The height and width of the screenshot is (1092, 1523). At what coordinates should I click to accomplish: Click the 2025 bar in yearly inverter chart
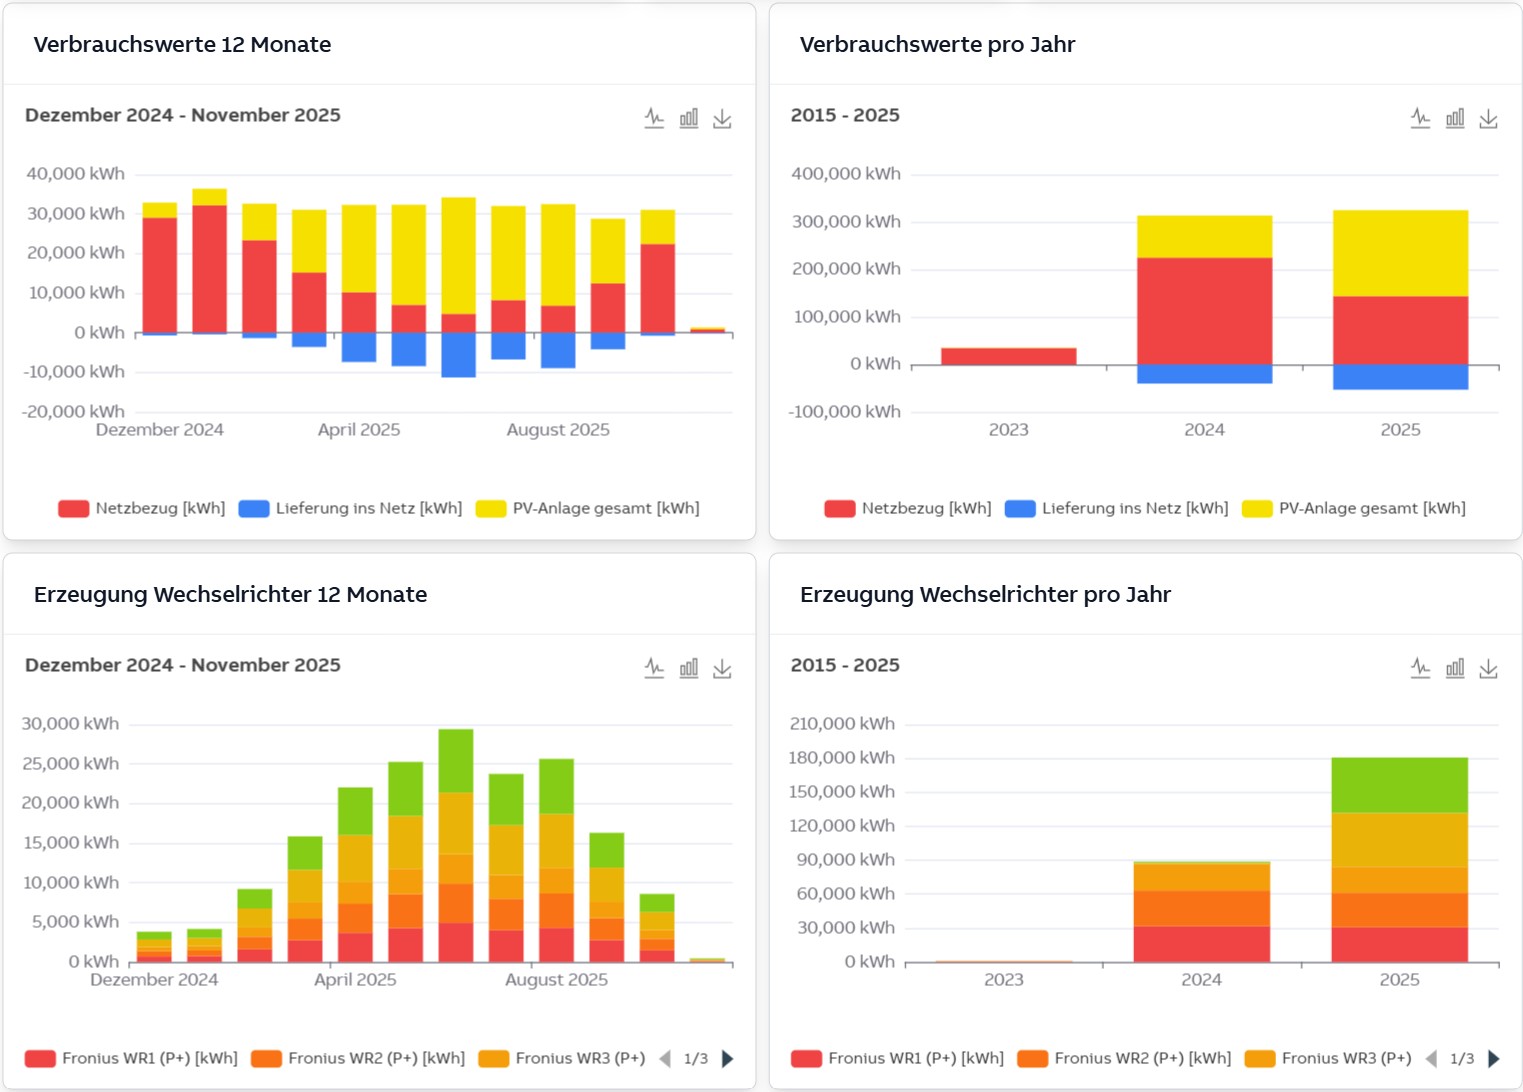[1399, 860]
